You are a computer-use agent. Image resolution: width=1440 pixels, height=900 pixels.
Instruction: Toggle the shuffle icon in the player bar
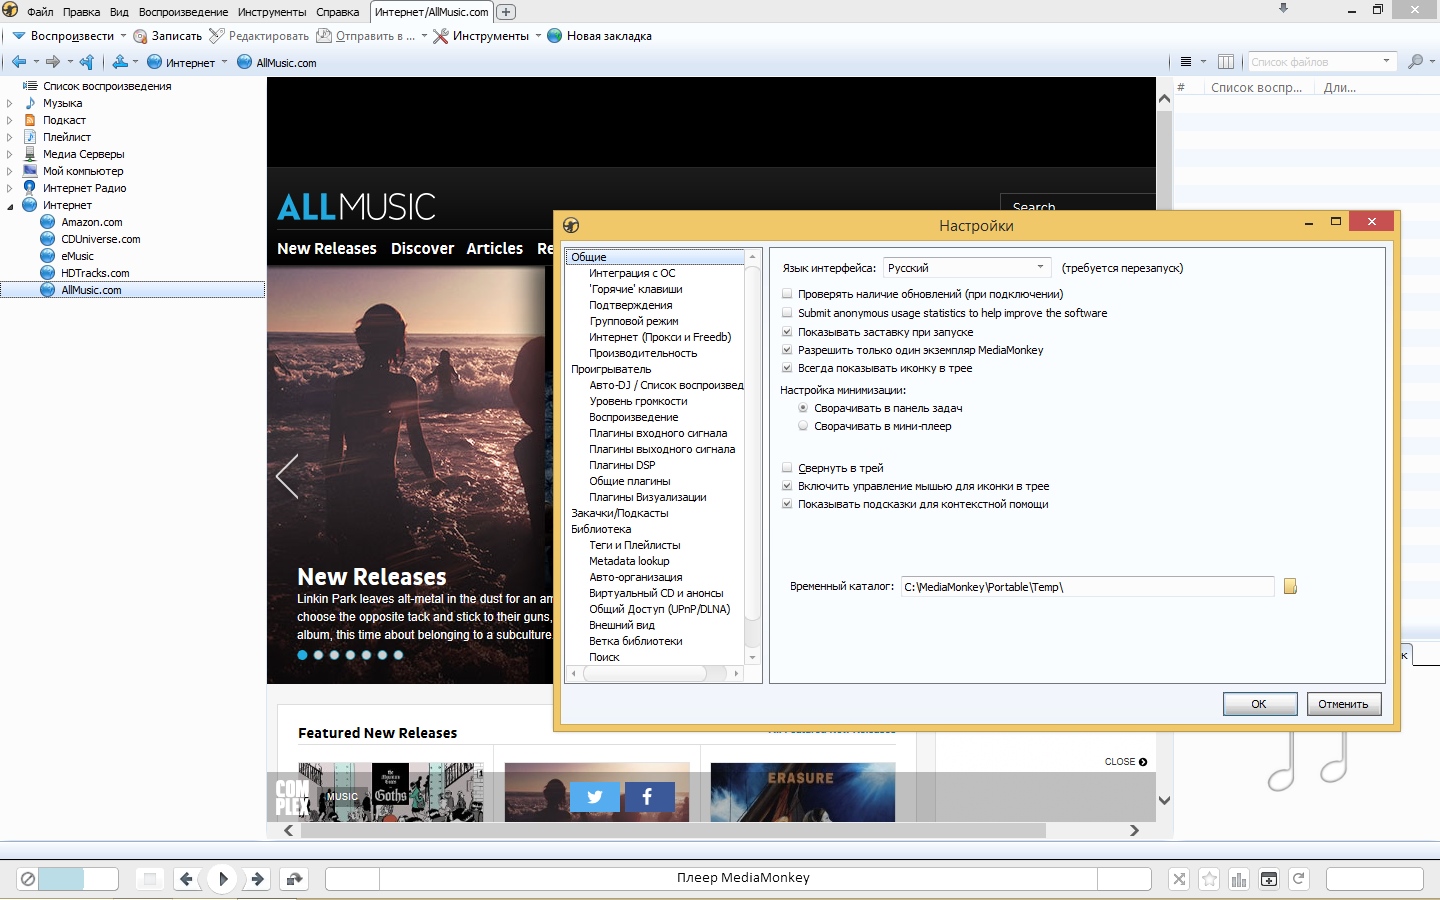(1179, 879)
